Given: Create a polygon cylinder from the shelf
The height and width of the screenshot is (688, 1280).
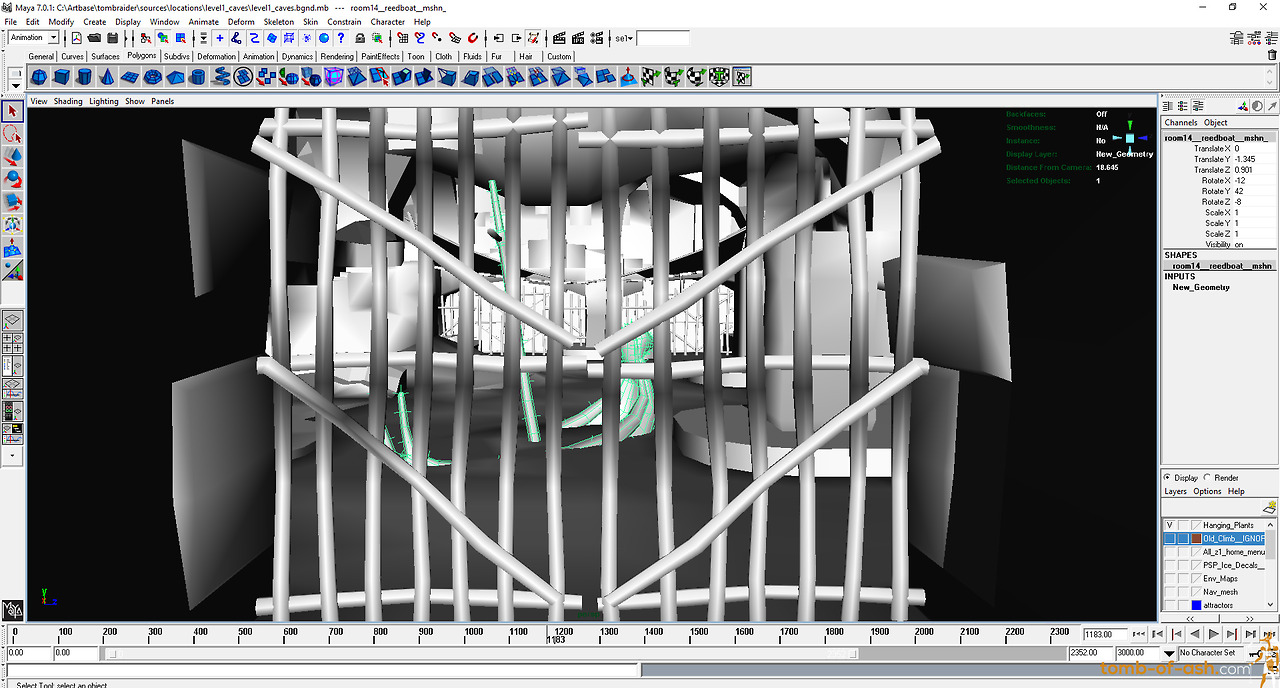Looking at the screenshot, I should coord(85,77).
